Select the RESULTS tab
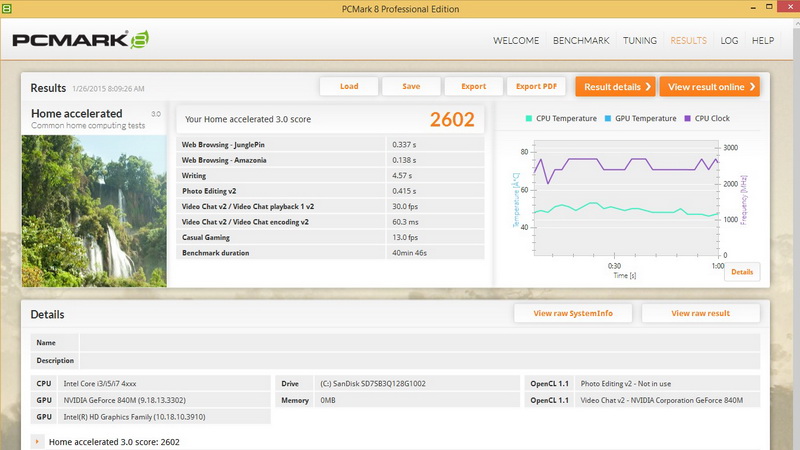800x450 pixels. pyautogui.click(x=688, y=40)
